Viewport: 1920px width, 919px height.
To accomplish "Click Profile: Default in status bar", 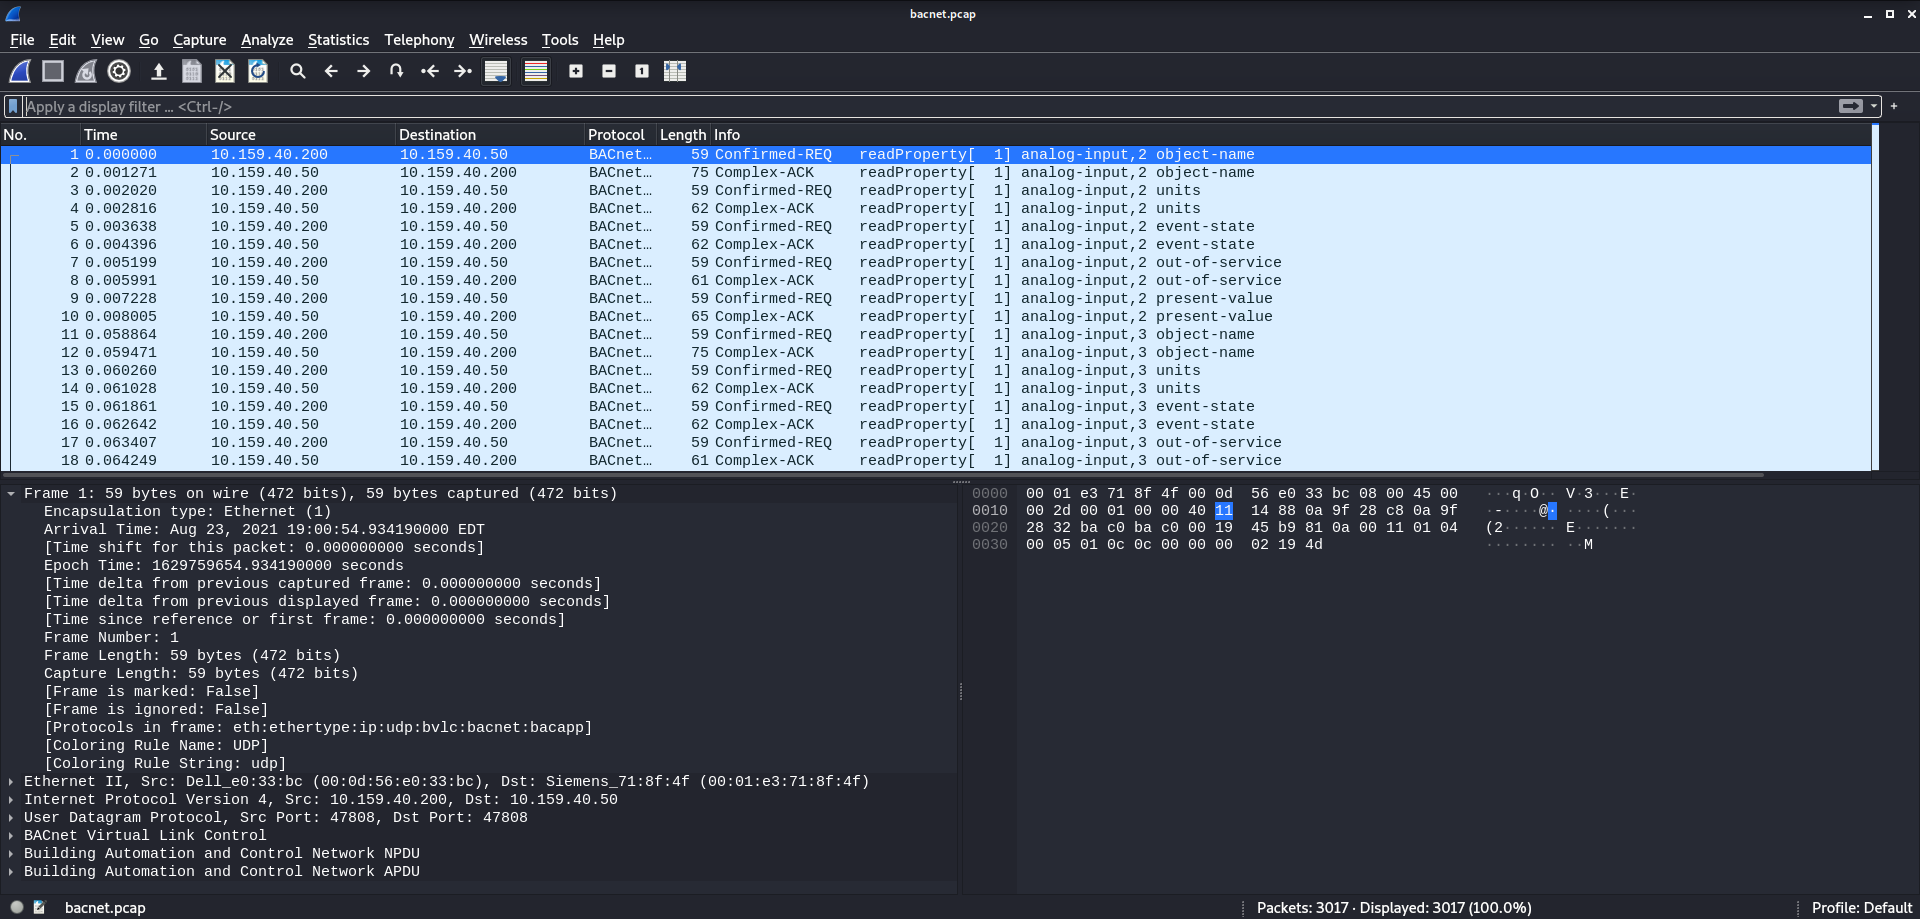I will pos(1861,907).
